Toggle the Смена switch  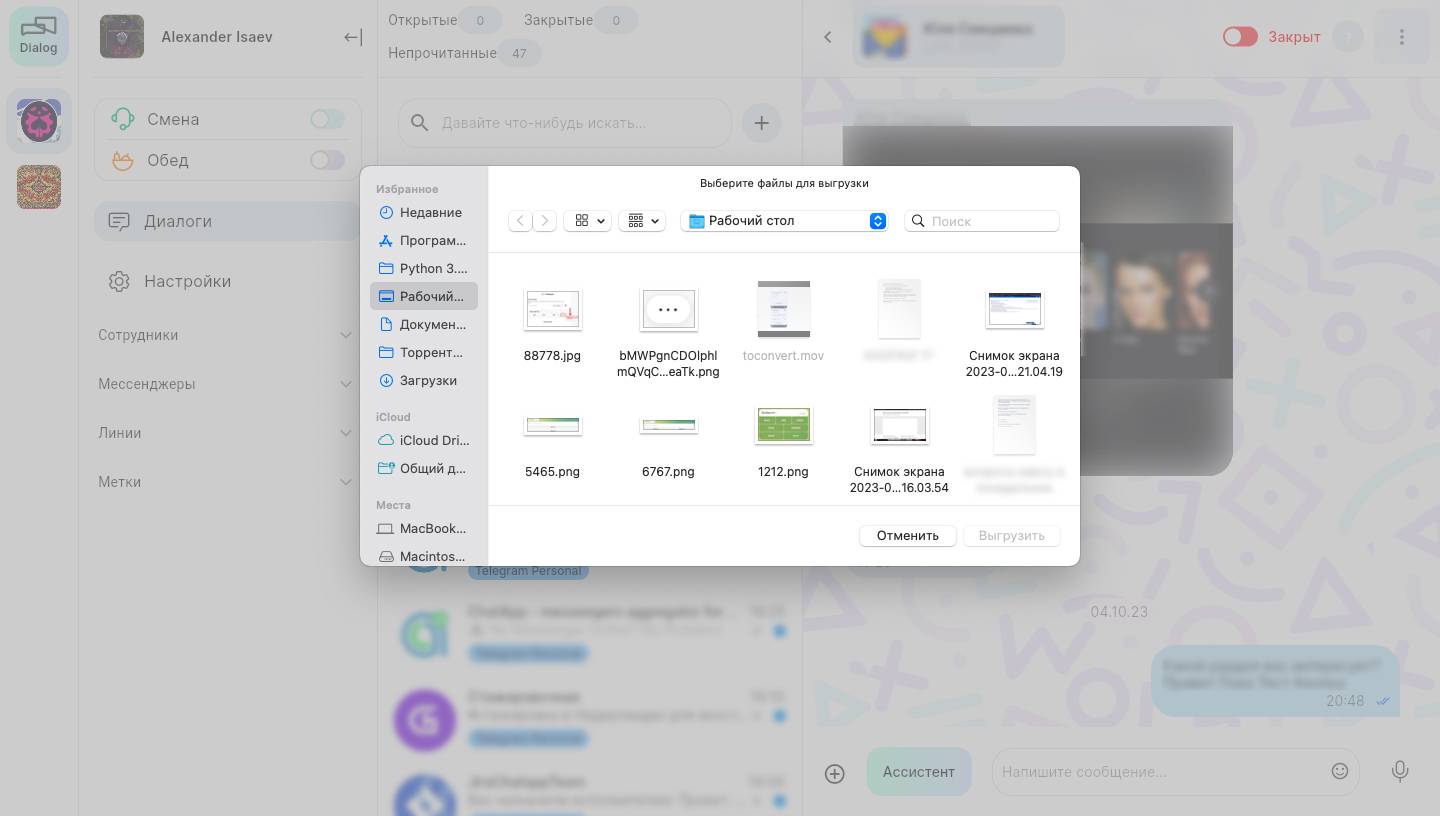[x=327, y=119]
